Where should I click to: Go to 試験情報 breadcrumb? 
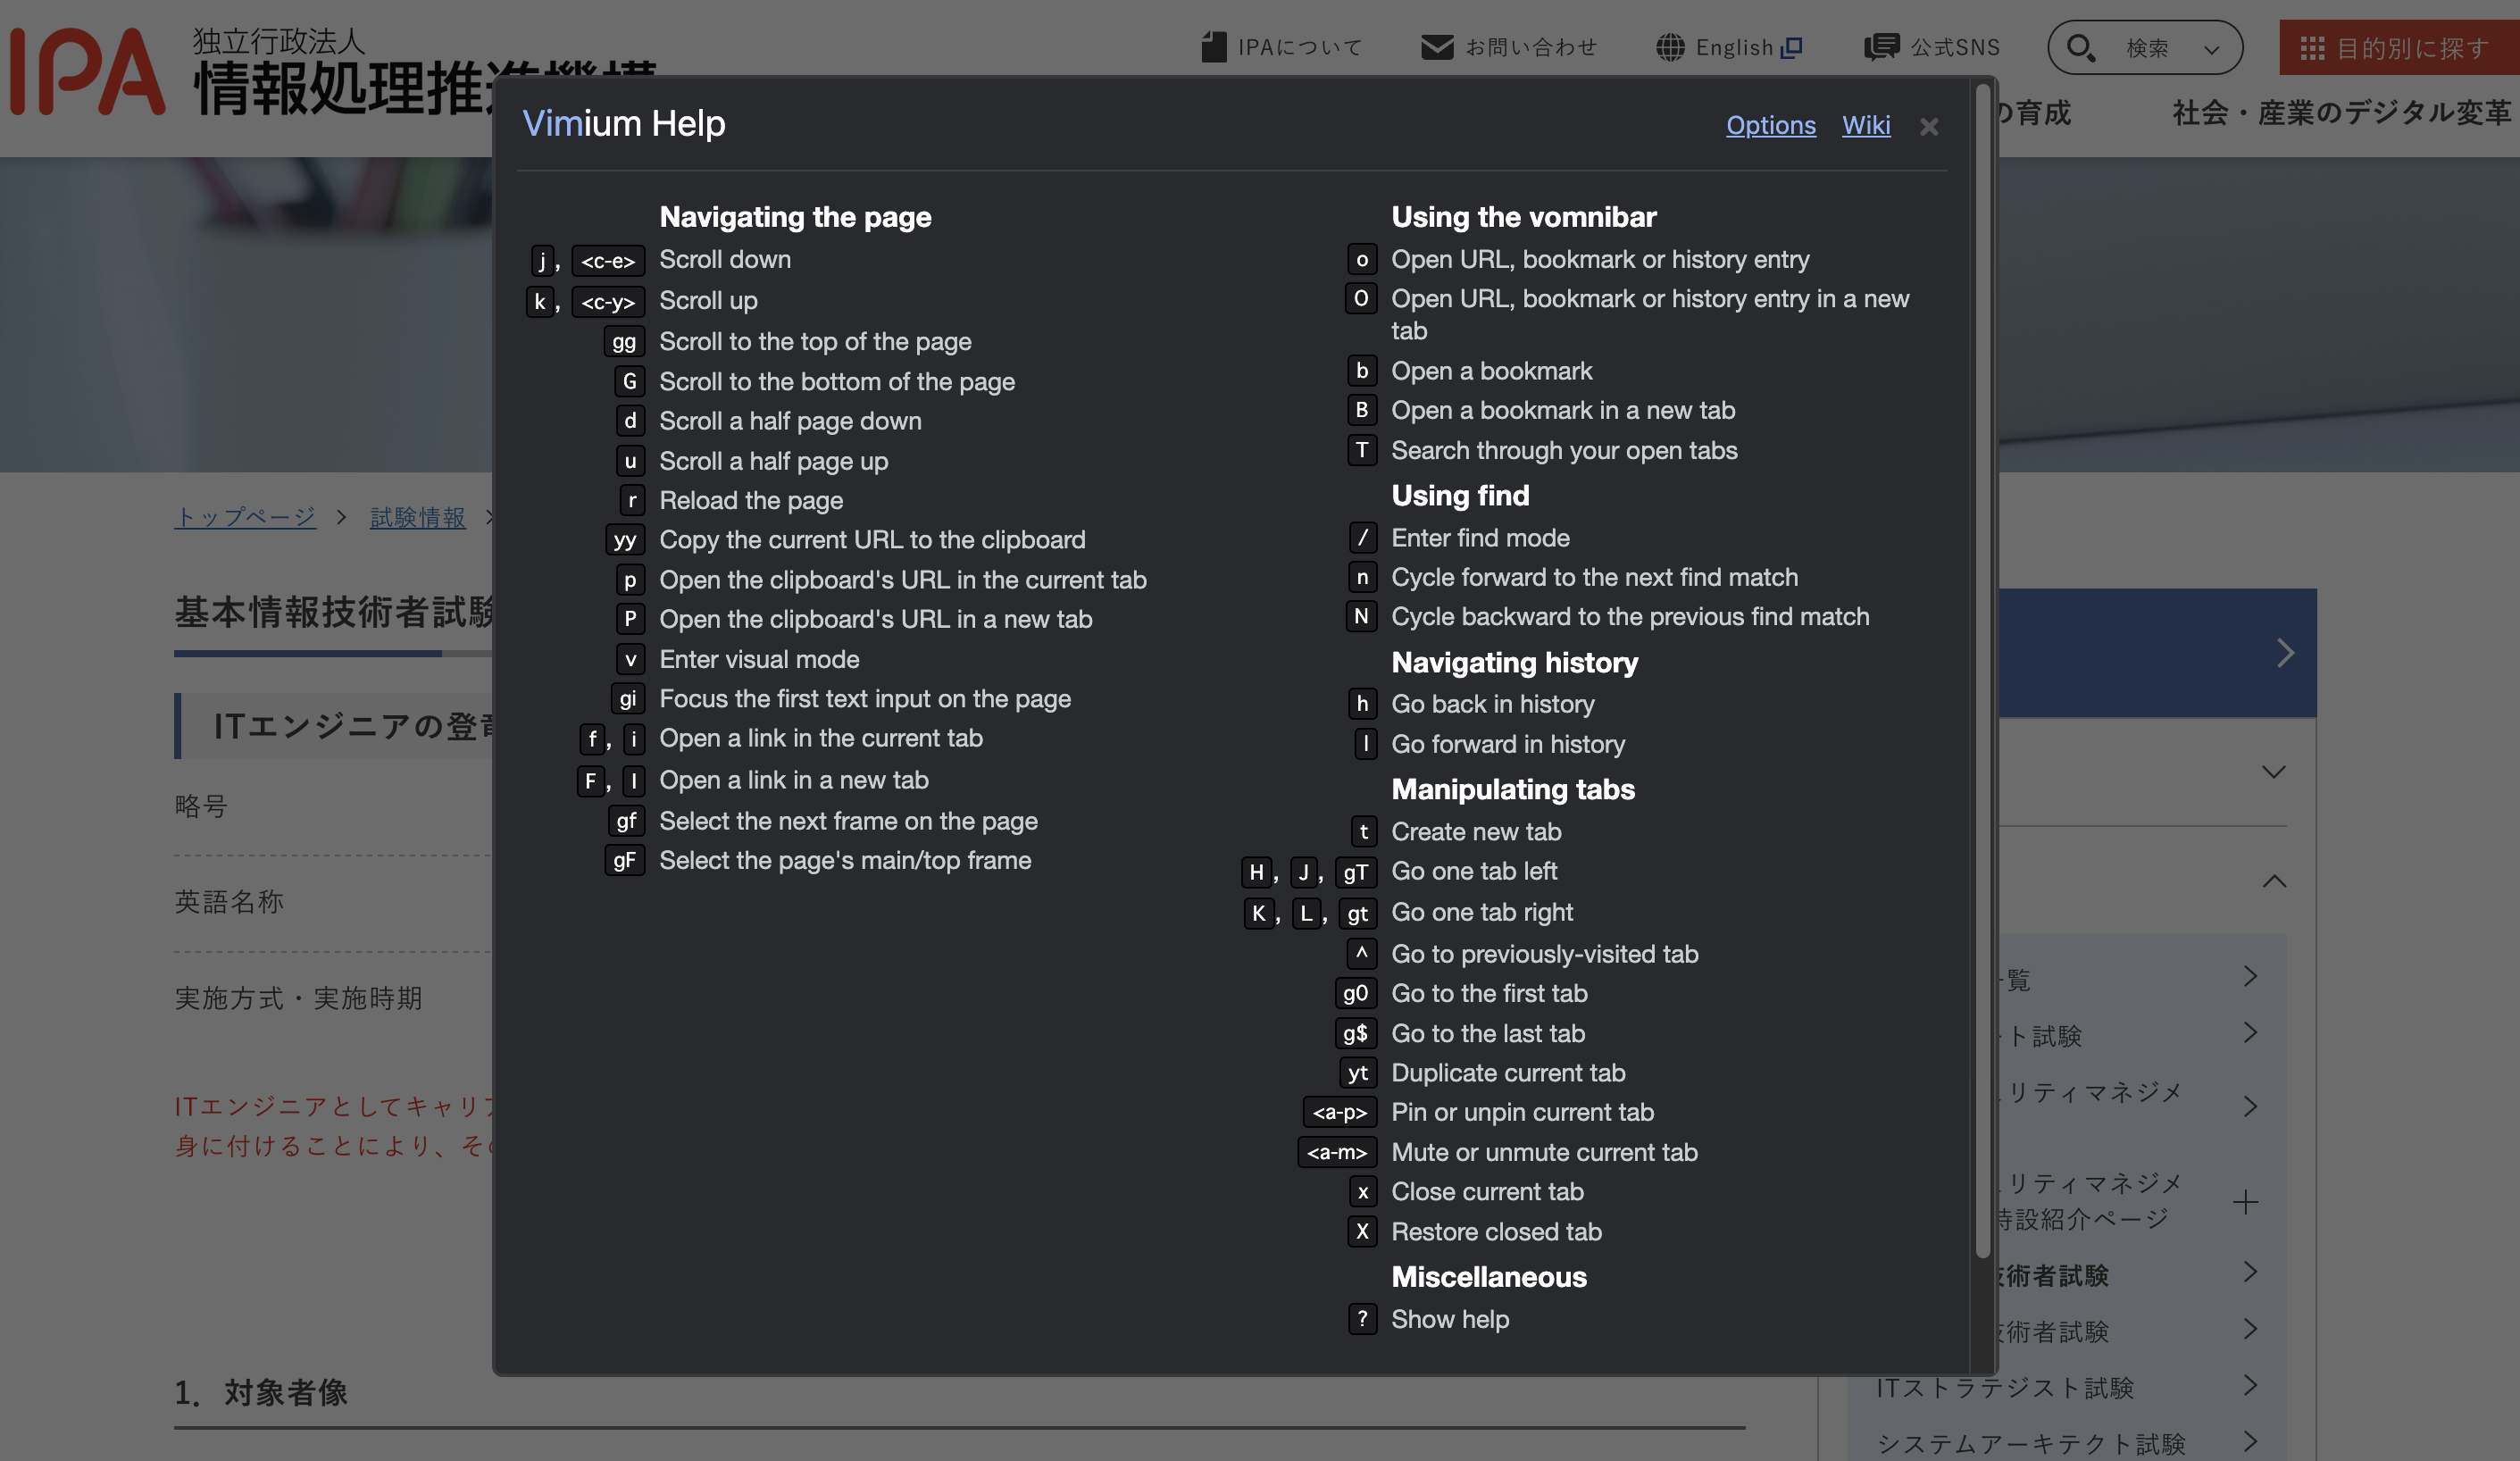click(x=417, y=517)
